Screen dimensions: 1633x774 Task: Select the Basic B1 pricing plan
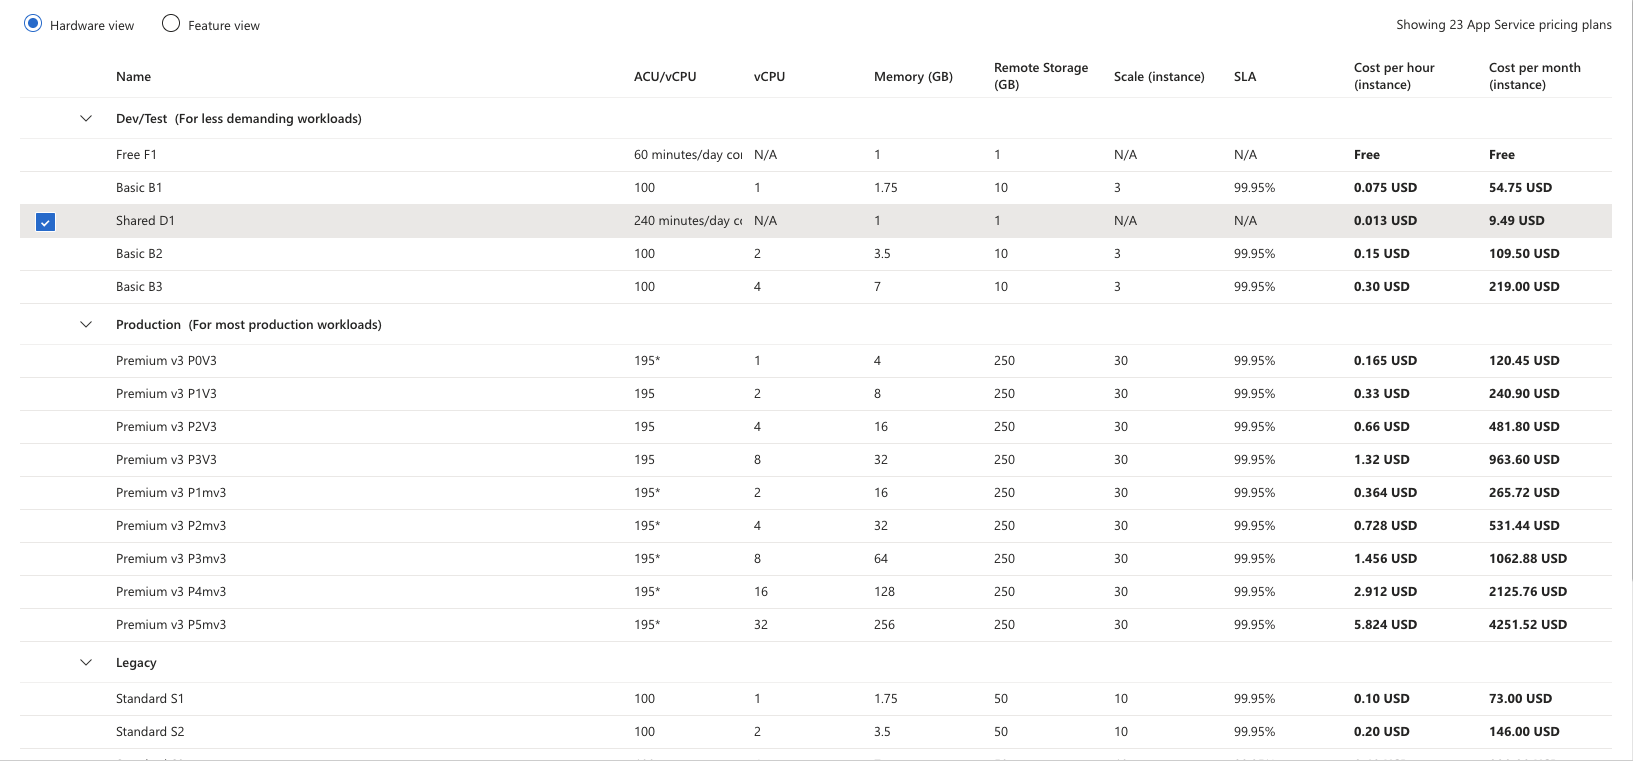coord(139,188)
